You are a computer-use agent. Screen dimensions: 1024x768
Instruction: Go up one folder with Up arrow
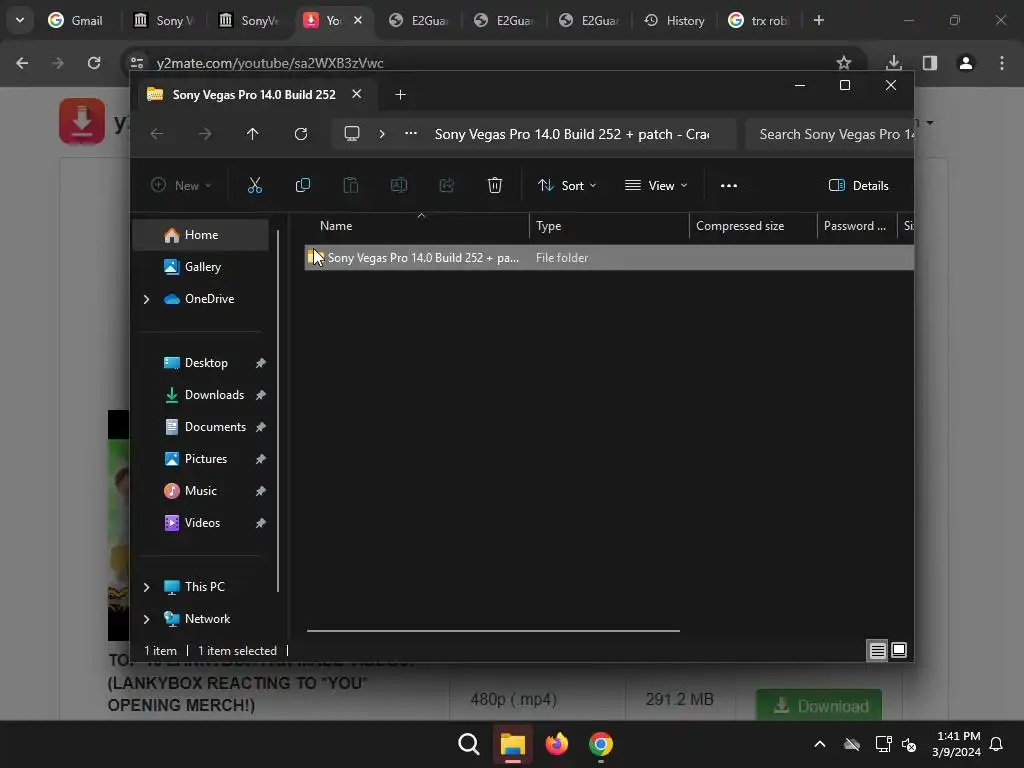253,134
